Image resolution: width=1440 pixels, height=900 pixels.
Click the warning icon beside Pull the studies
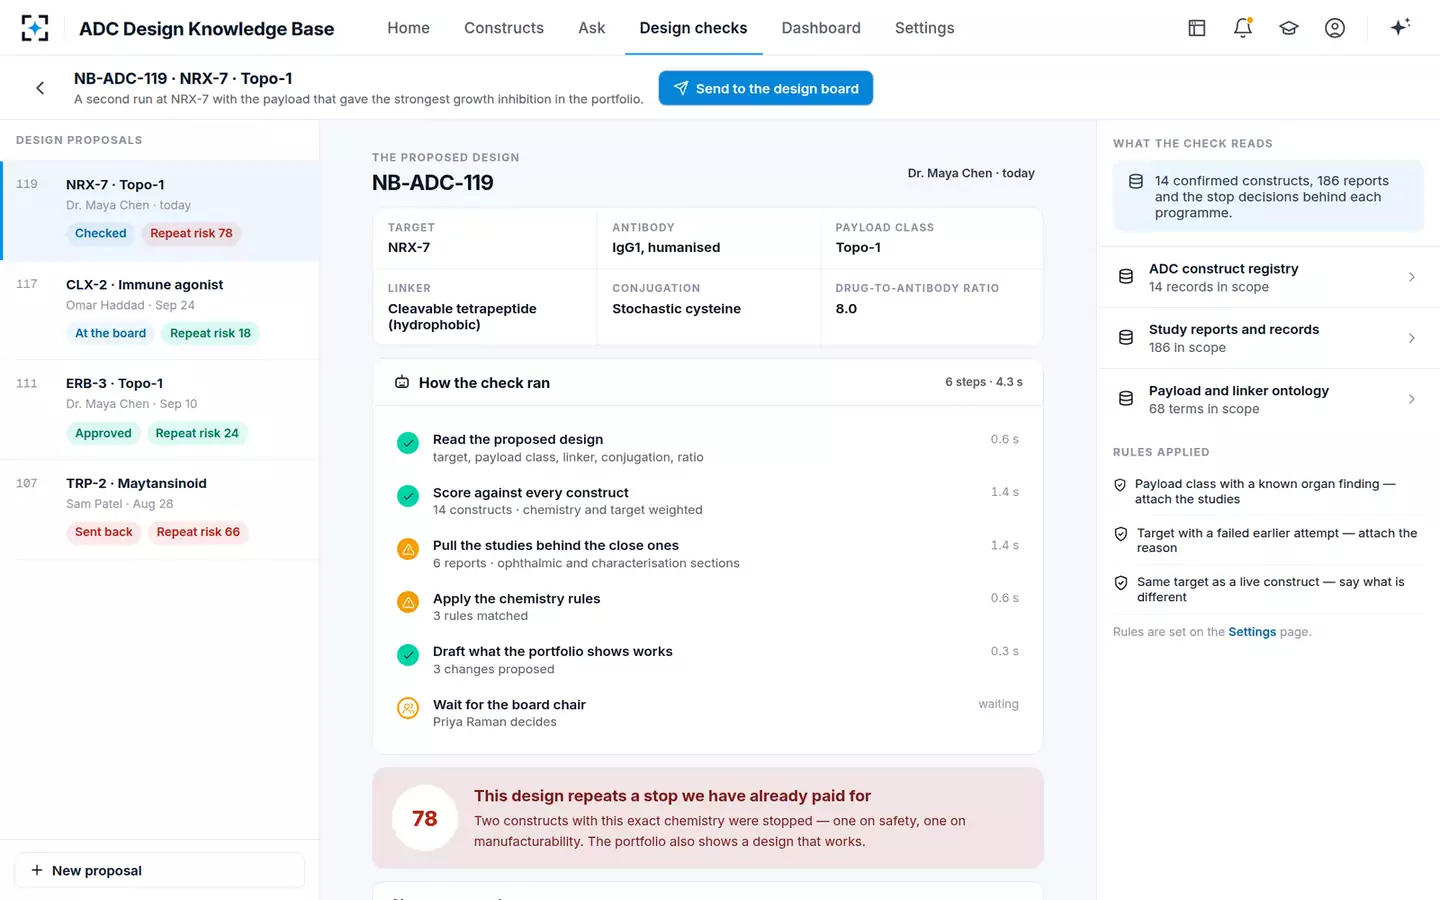tap(408, 549)
